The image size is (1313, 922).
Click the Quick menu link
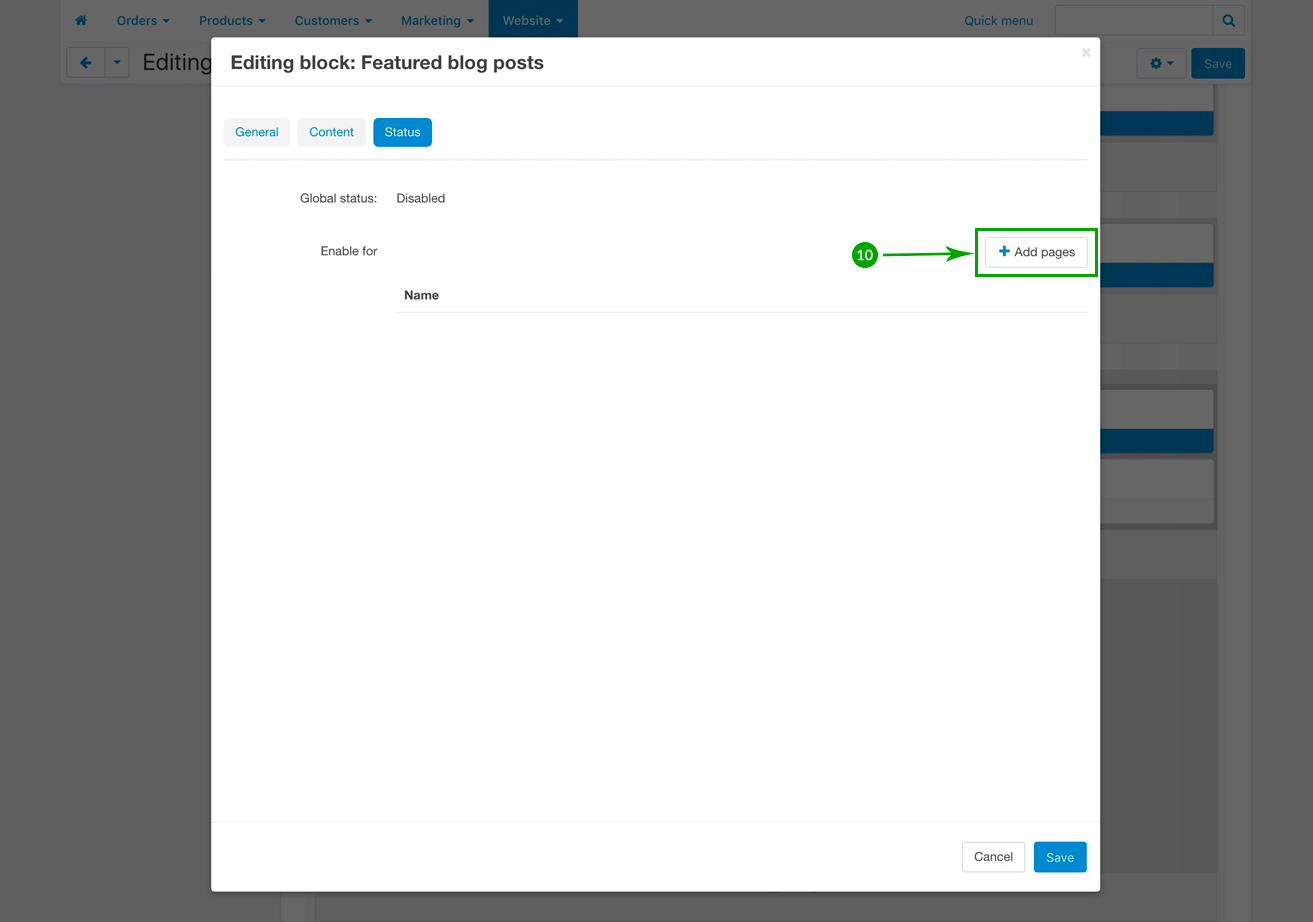(998, 20)
